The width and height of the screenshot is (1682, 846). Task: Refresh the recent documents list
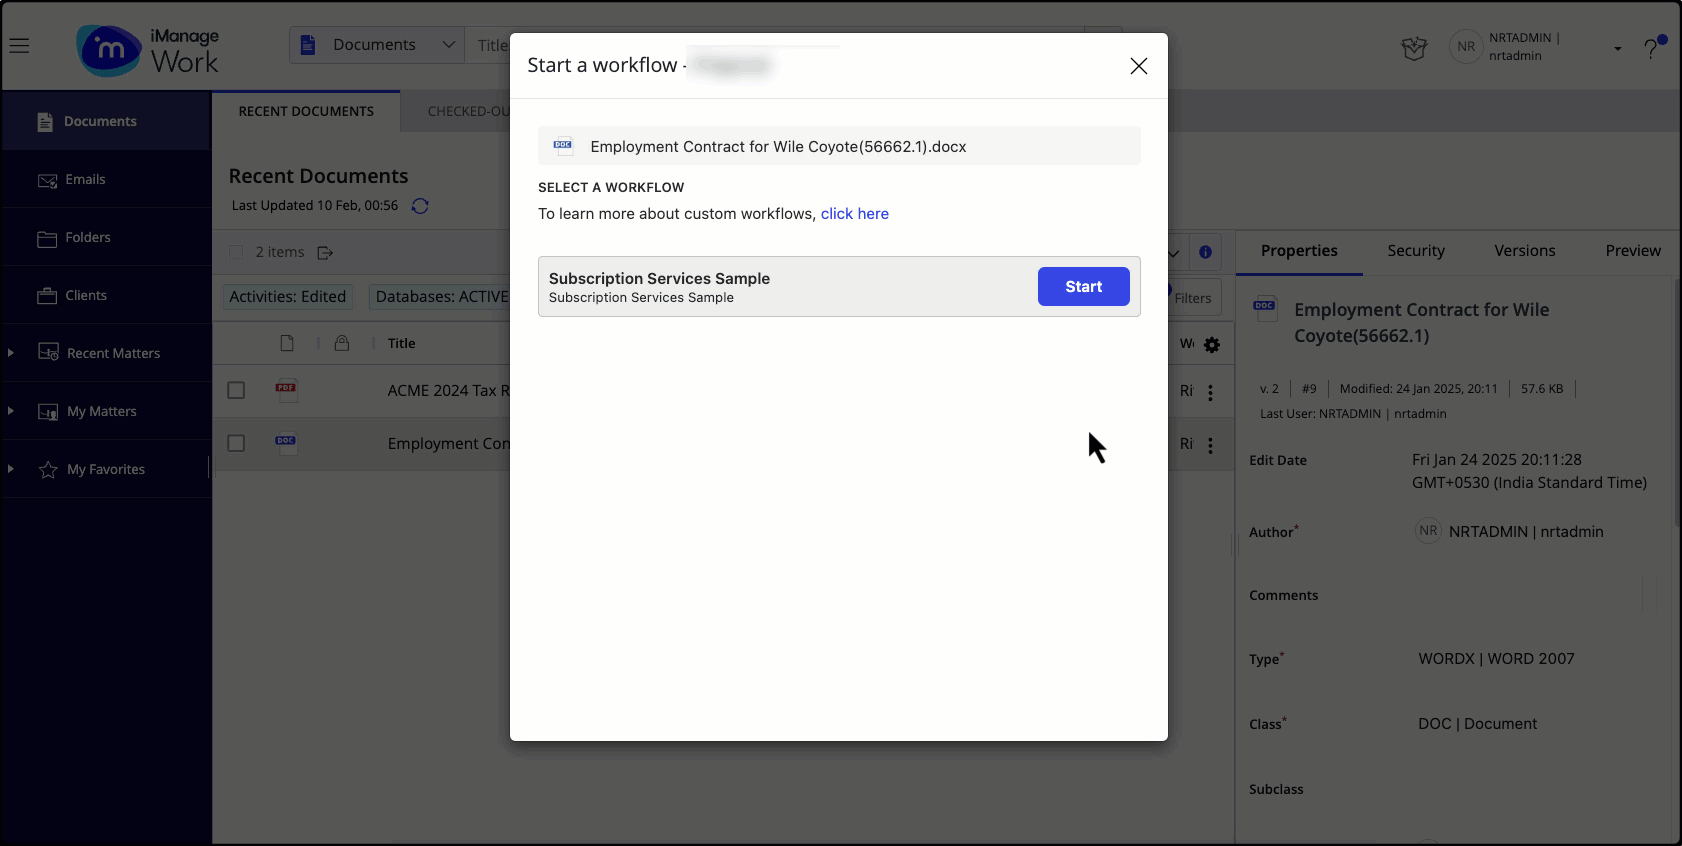pos(420,206)
